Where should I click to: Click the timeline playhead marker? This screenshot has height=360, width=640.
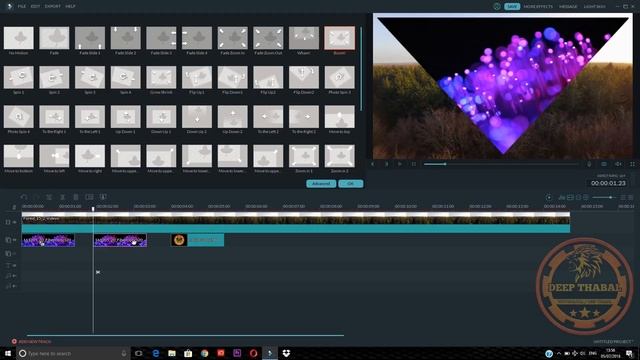pyautogui.click(x=93, y=209)
